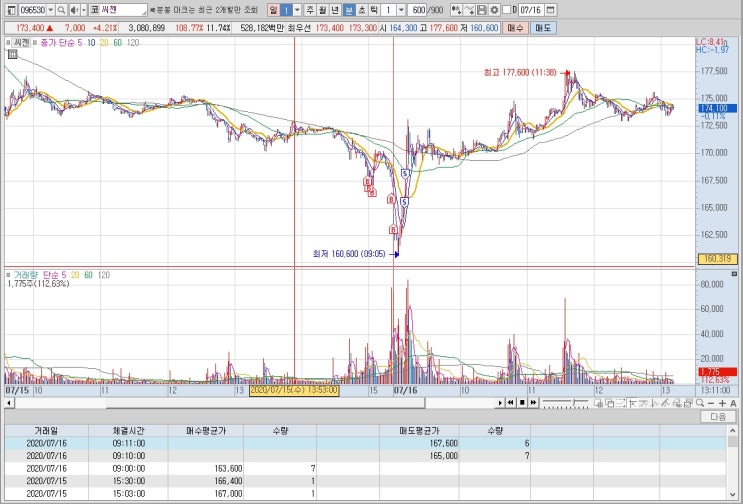Image resolution: width=743 pixels, height=504 pixels.
Task: Switch chart to yearly 년 period
Action: click(335, 10)
